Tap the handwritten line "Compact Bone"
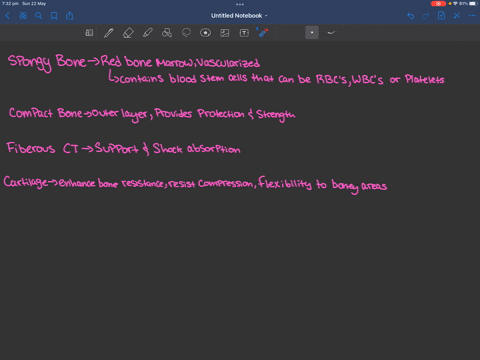This screenshot has width=480, height=360. tap(46, 113)
